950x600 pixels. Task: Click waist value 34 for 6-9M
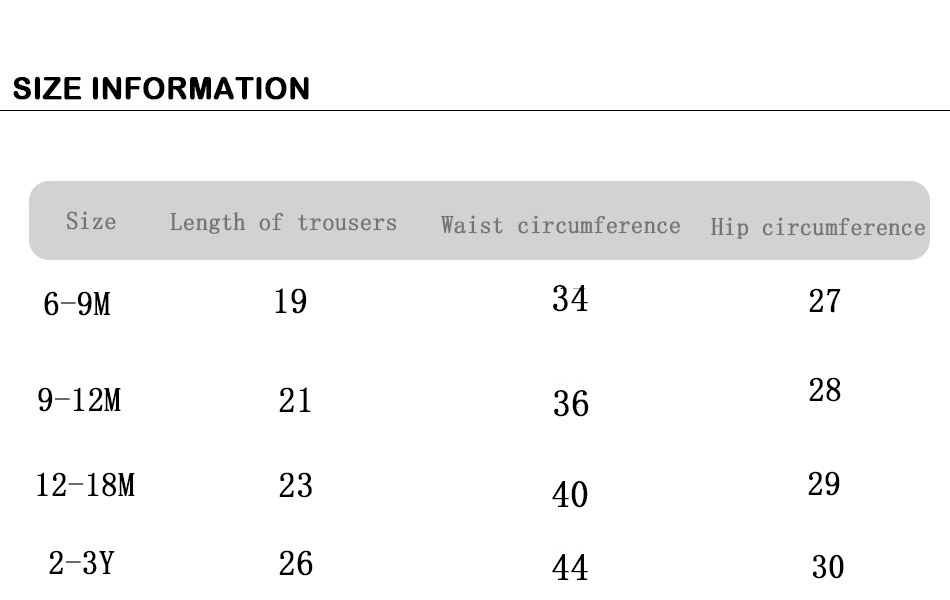click(570, 299)
